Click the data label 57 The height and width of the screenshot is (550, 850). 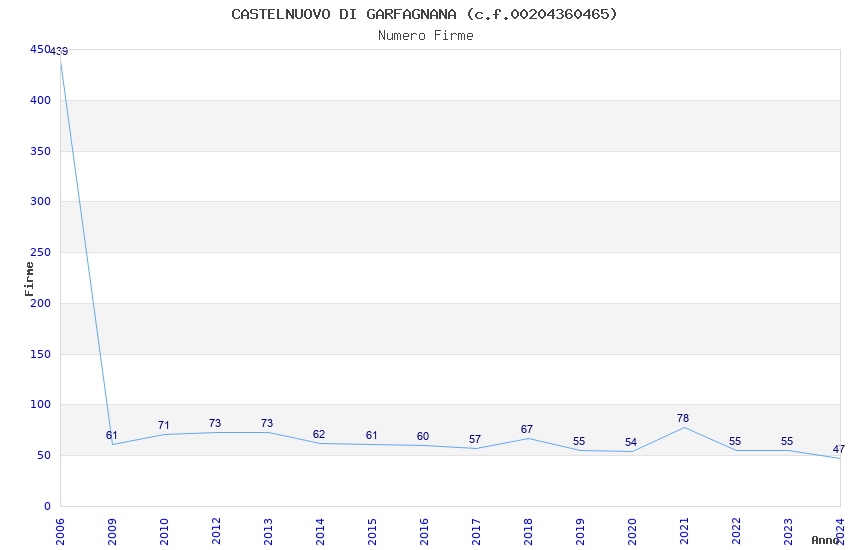point(475,439)
